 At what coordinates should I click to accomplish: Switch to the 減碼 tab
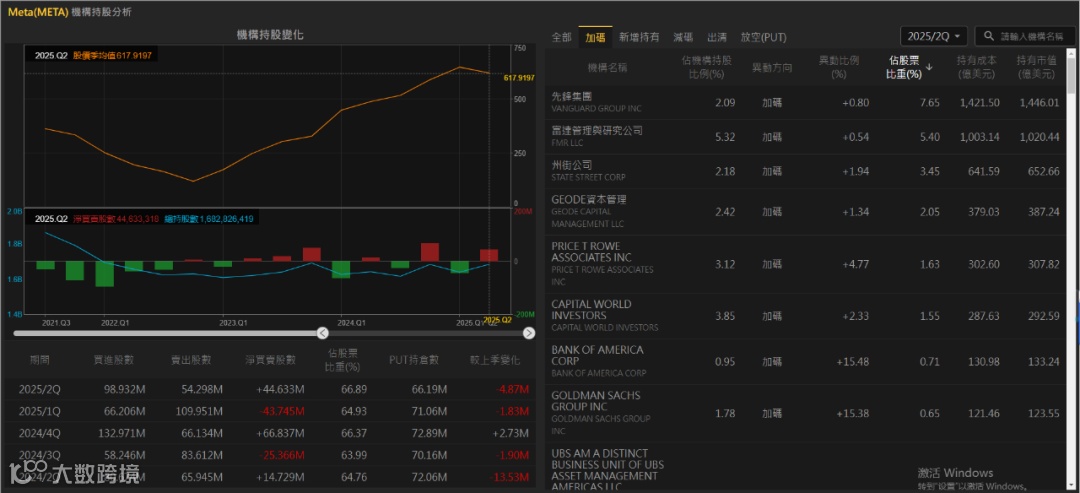click(683, 37)
